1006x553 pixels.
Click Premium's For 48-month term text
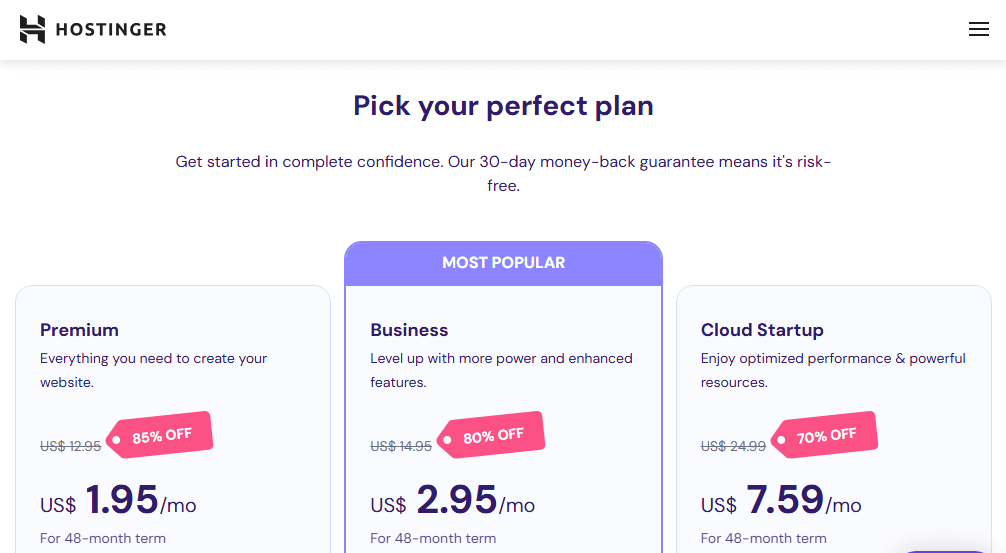tap(103, 538)
